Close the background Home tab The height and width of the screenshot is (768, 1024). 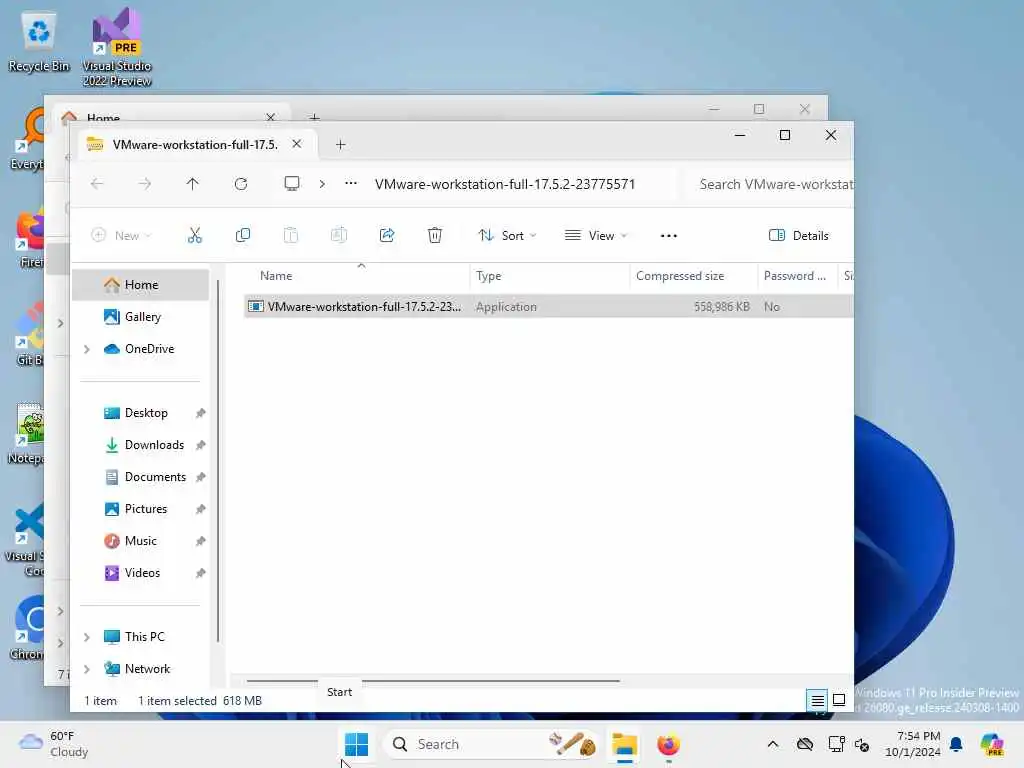click(x=270, y=117)
